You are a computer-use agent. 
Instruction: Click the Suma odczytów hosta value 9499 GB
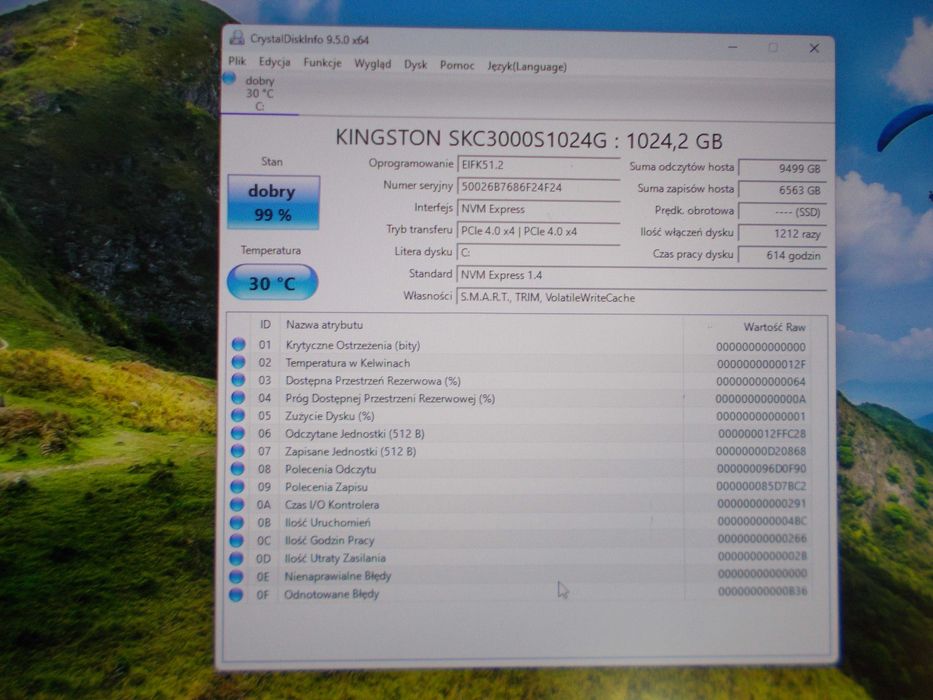click(782, 168)
